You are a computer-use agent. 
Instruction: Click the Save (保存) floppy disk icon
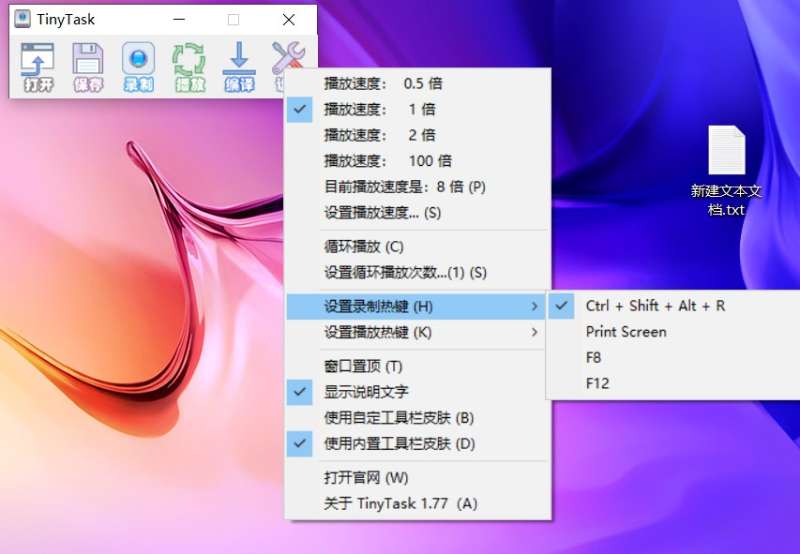pyautogui.click(x=88, y=67)
